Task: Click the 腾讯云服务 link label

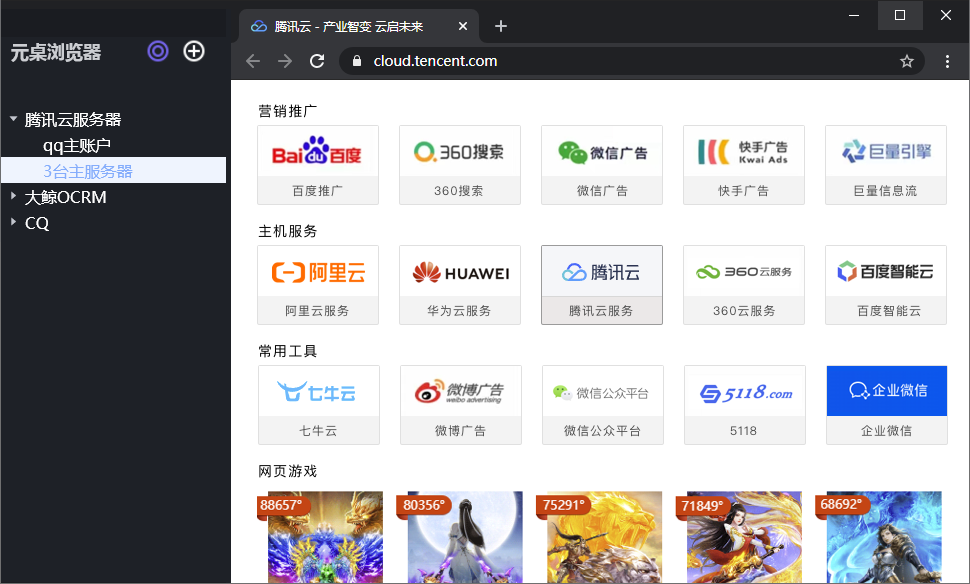Action: click(x=601, y=311)
